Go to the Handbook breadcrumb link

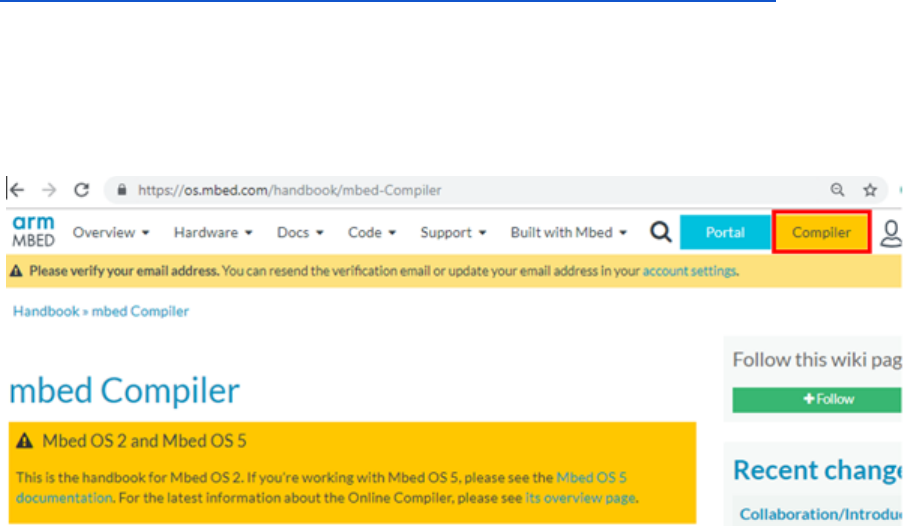[46, 311]
